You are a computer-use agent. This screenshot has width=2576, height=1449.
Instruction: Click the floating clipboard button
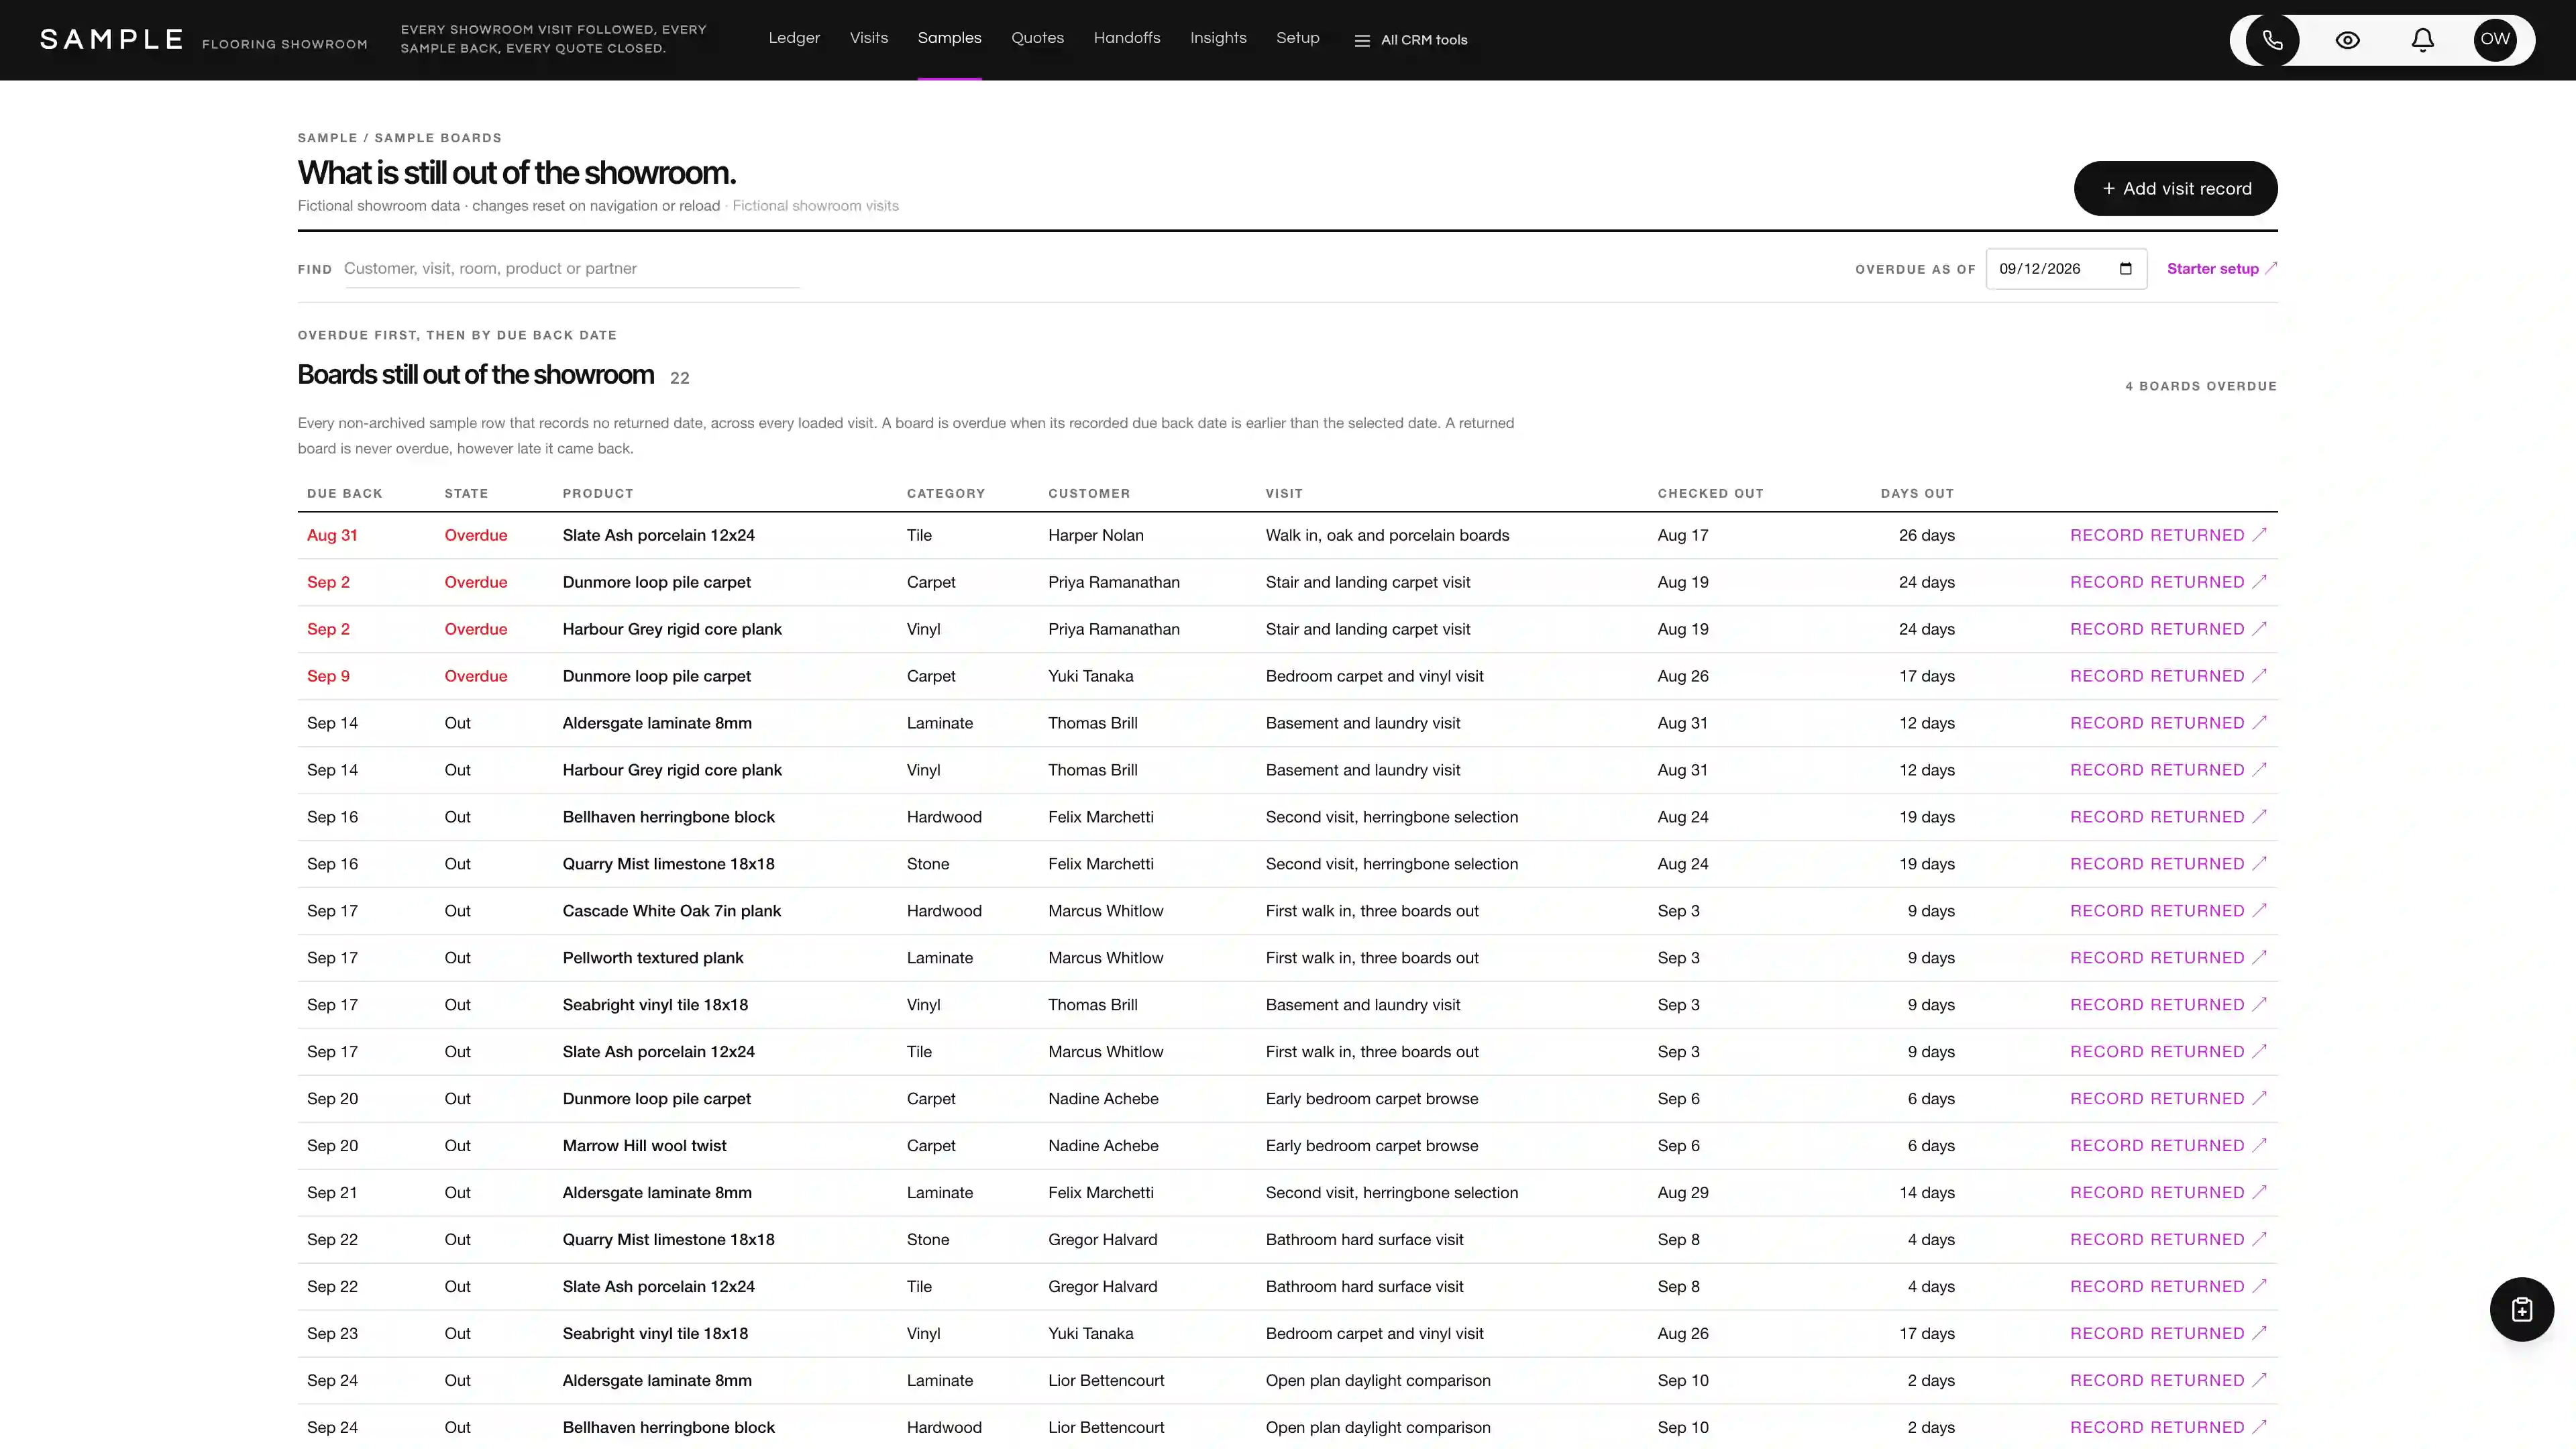pos(2521,1309)
